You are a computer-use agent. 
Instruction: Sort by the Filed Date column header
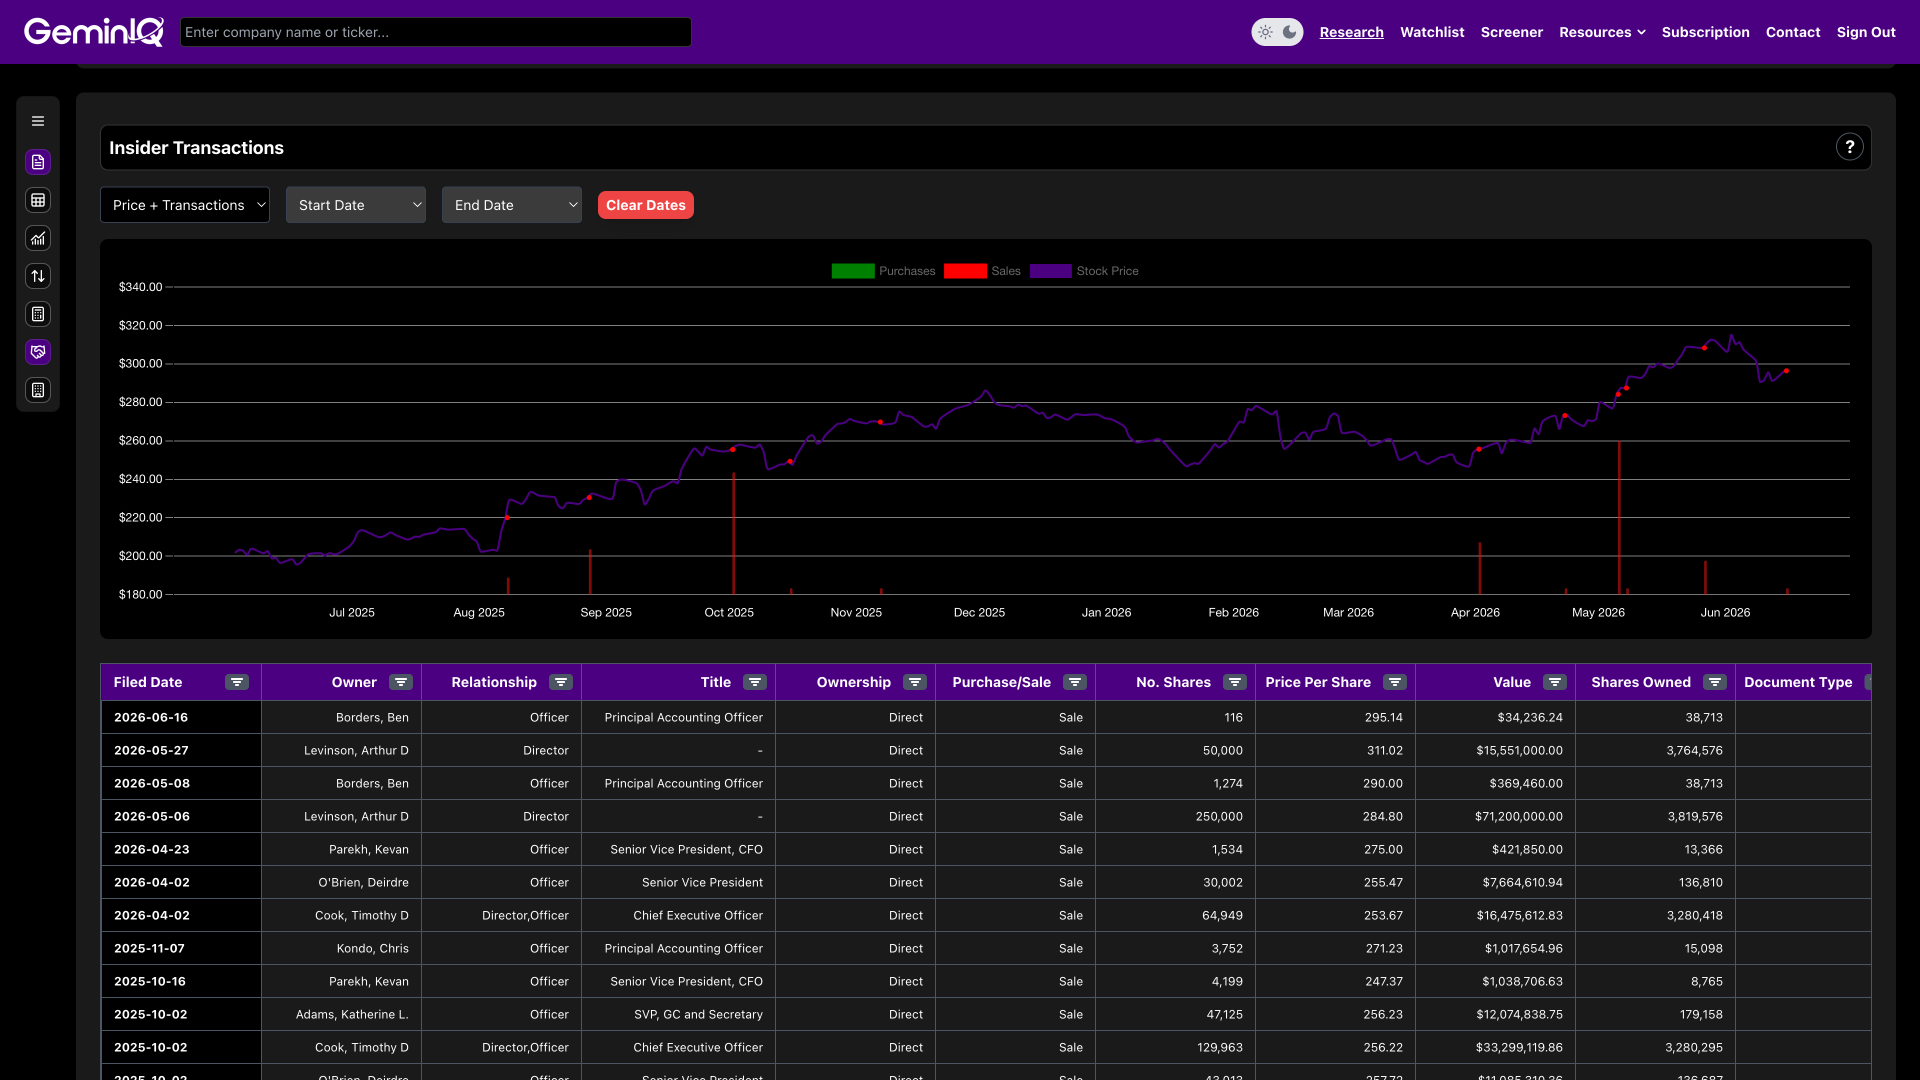click(x=148, y=682)
